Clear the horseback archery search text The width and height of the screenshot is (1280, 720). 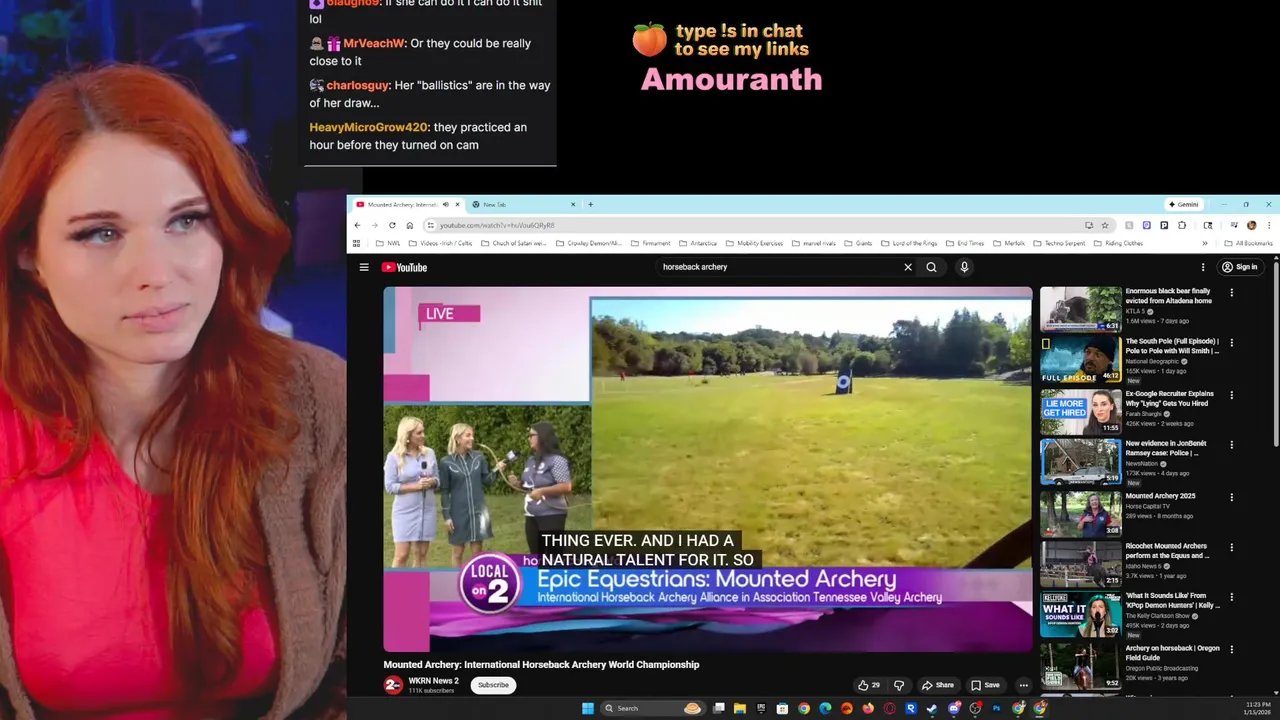[908, 267]
